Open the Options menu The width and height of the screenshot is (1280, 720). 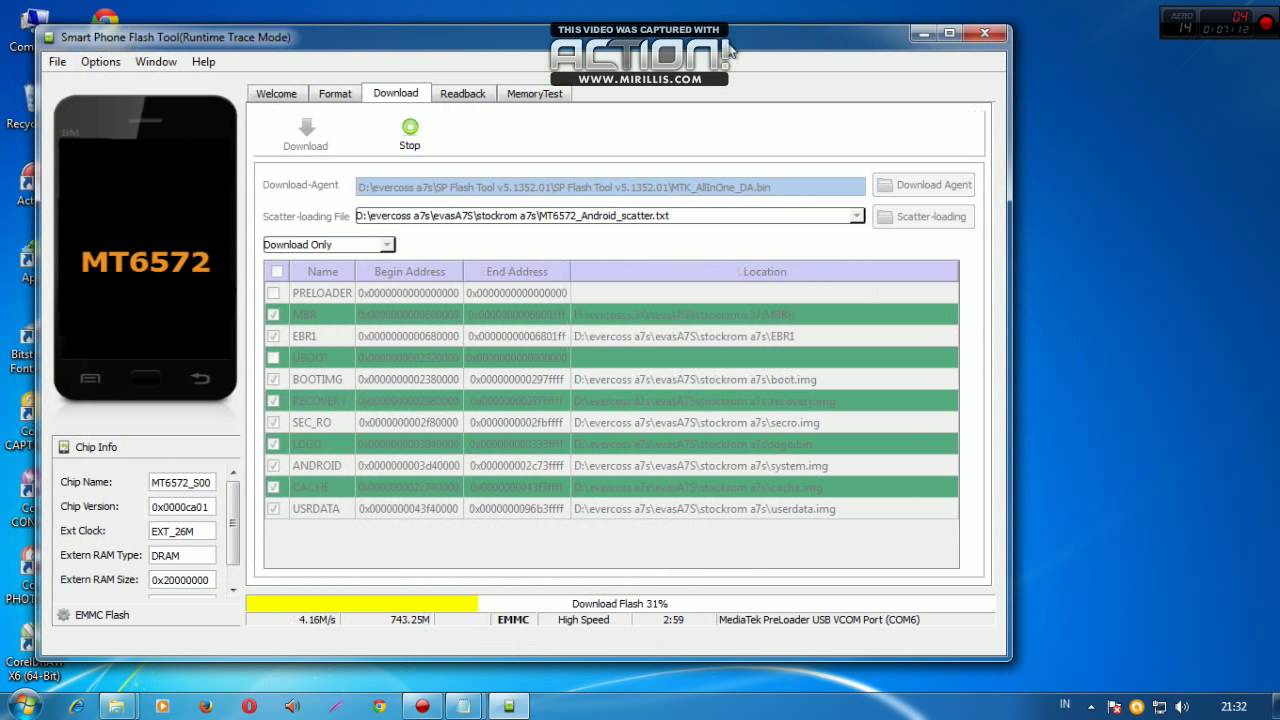click(x=100, y=62)
